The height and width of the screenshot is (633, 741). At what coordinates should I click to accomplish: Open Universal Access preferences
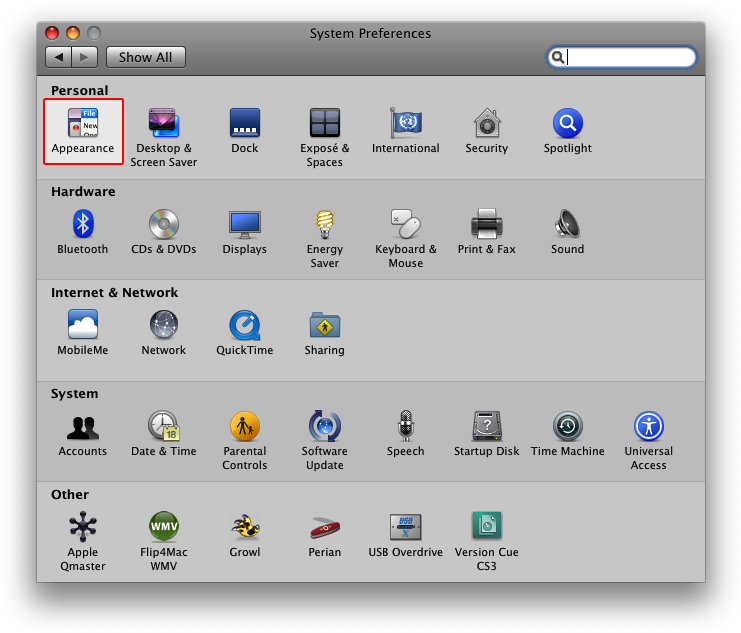pyautogui.click(x=648, y=440)
